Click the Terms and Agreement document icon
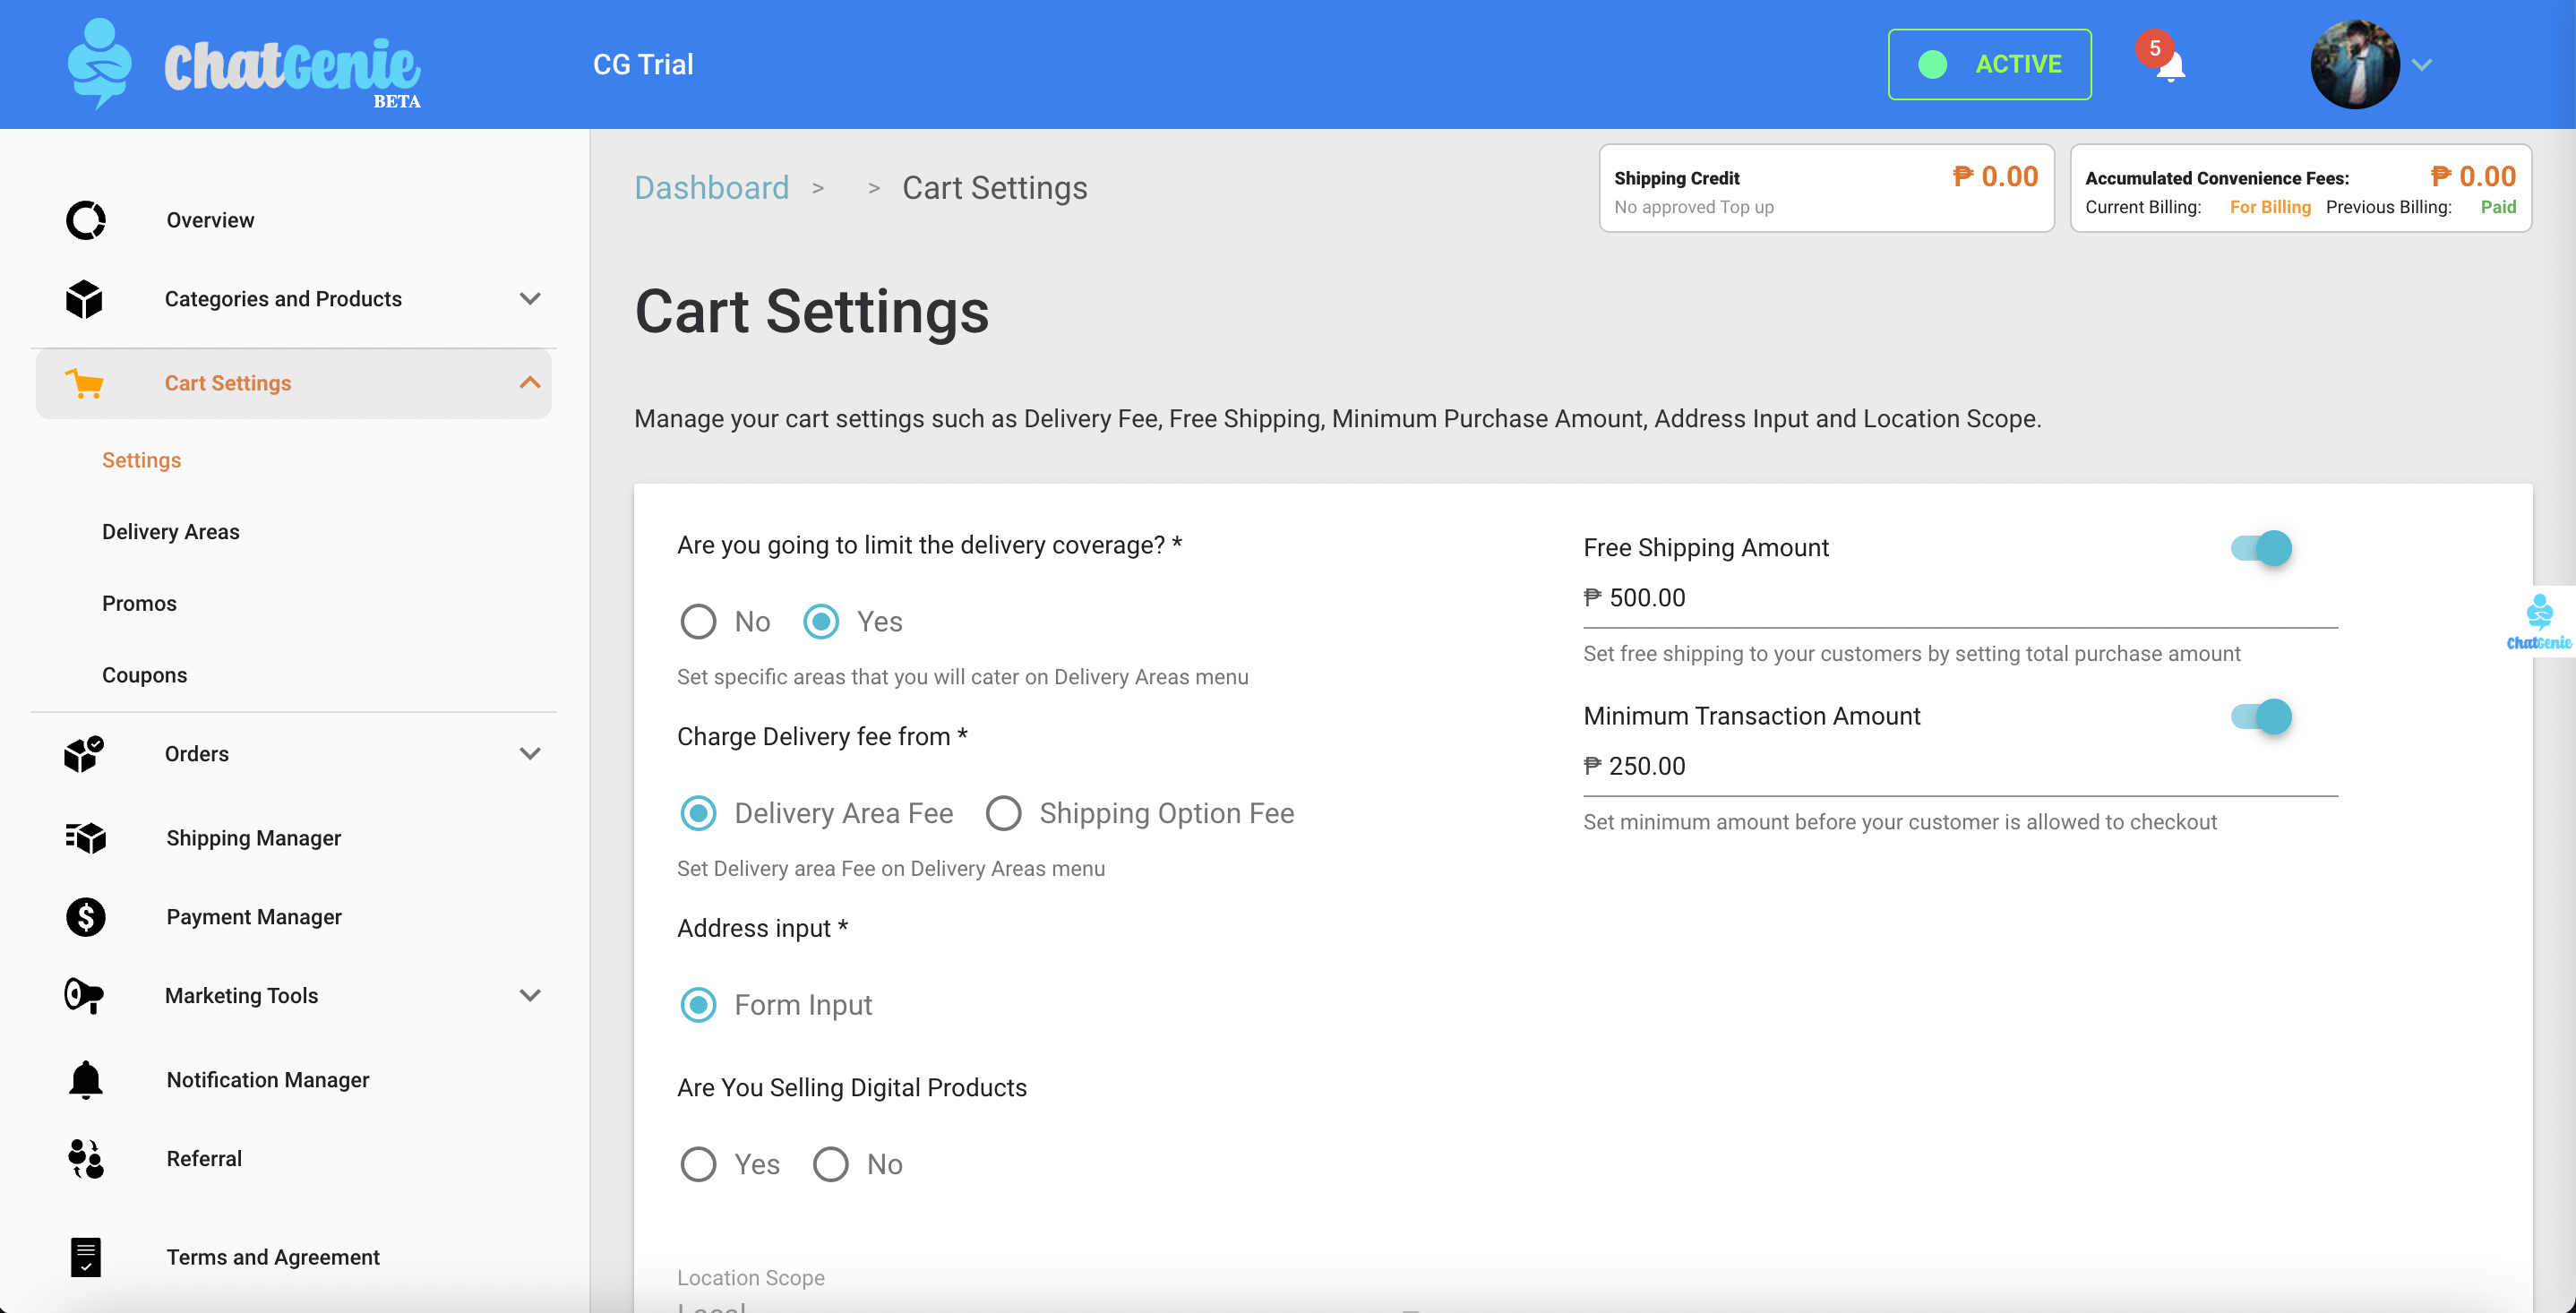The image size is (2576, 1313). [85, 1257]
